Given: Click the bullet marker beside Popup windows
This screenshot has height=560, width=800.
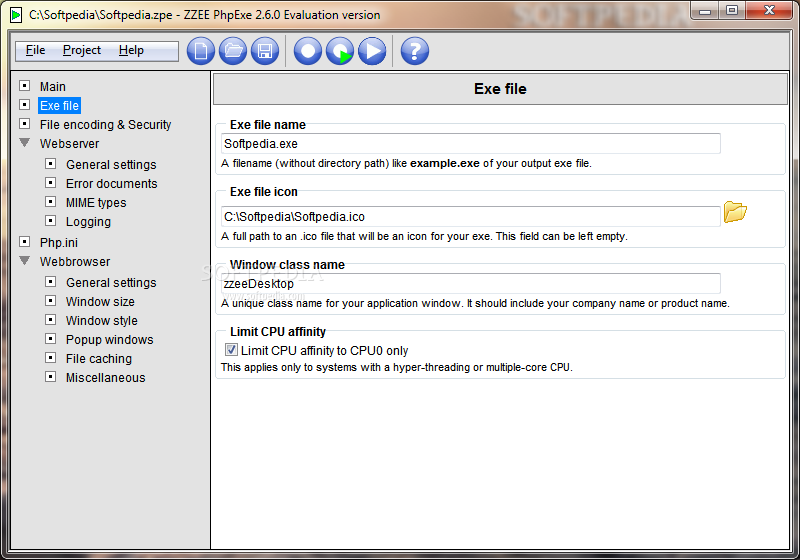Looking at the screenshot, I should [51, 338].
